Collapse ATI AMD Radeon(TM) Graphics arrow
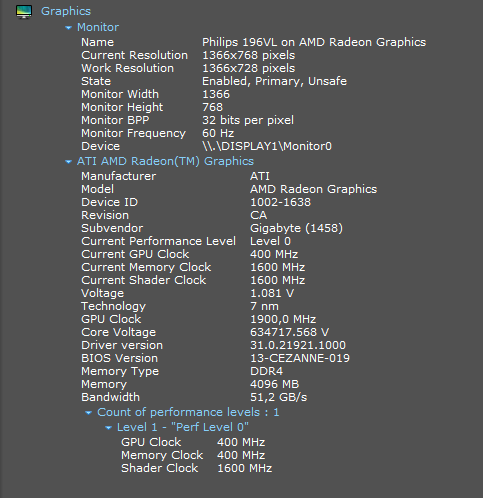The width and height of the screenshot is (483, 498). [68, 162]
